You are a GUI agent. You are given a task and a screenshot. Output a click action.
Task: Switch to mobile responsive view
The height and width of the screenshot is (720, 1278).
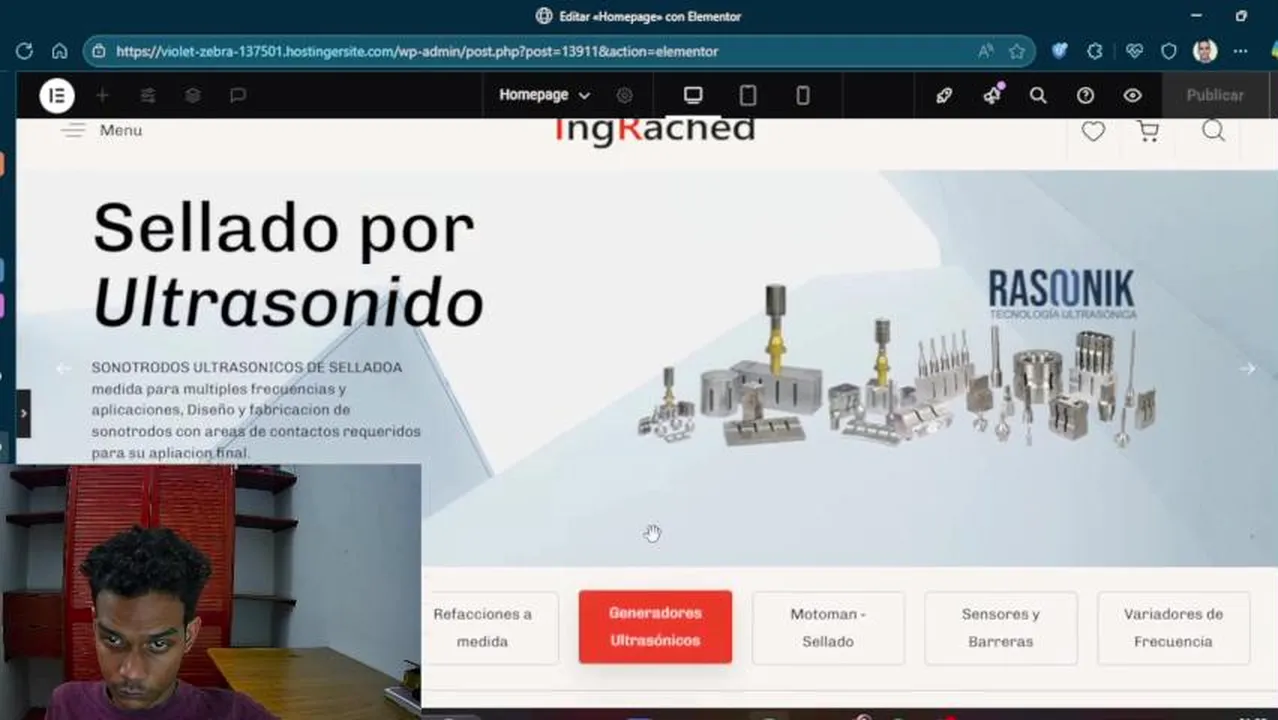[x=803, y=95]
